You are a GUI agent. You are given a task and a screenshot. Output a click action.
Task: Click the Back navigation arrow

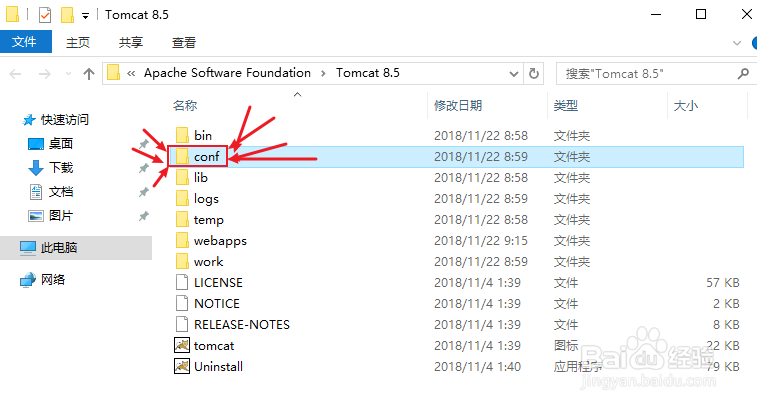pos(15,74)
